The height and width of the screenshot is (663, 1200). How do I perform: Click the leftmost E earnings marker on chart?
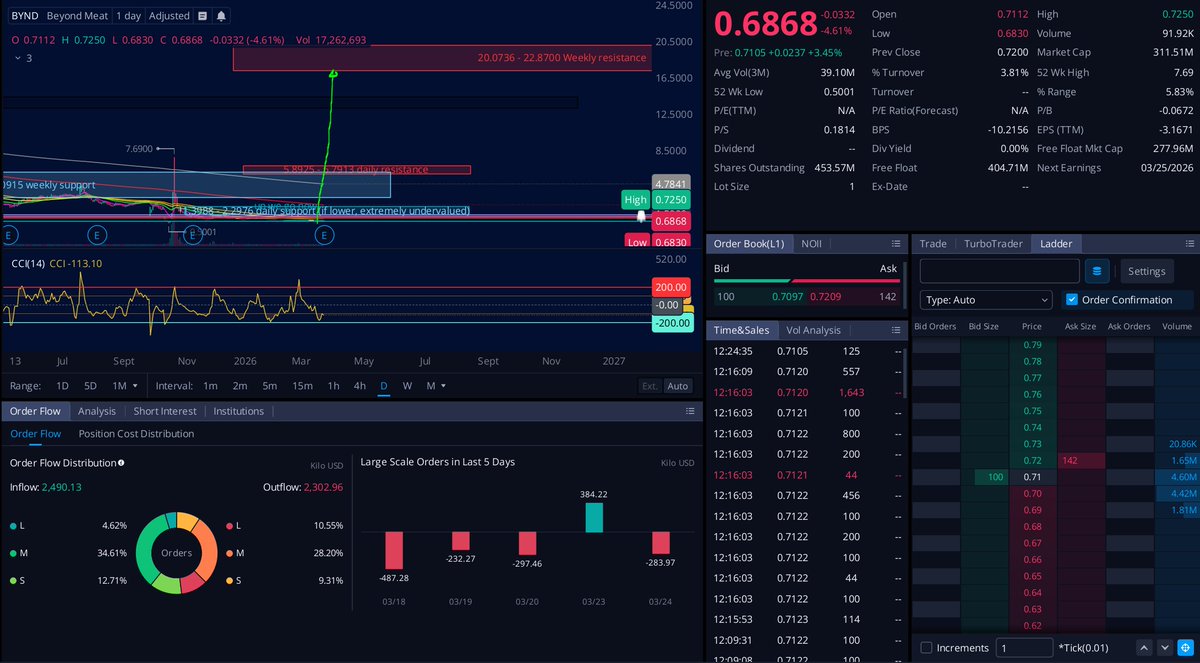(x=10, y=235)
